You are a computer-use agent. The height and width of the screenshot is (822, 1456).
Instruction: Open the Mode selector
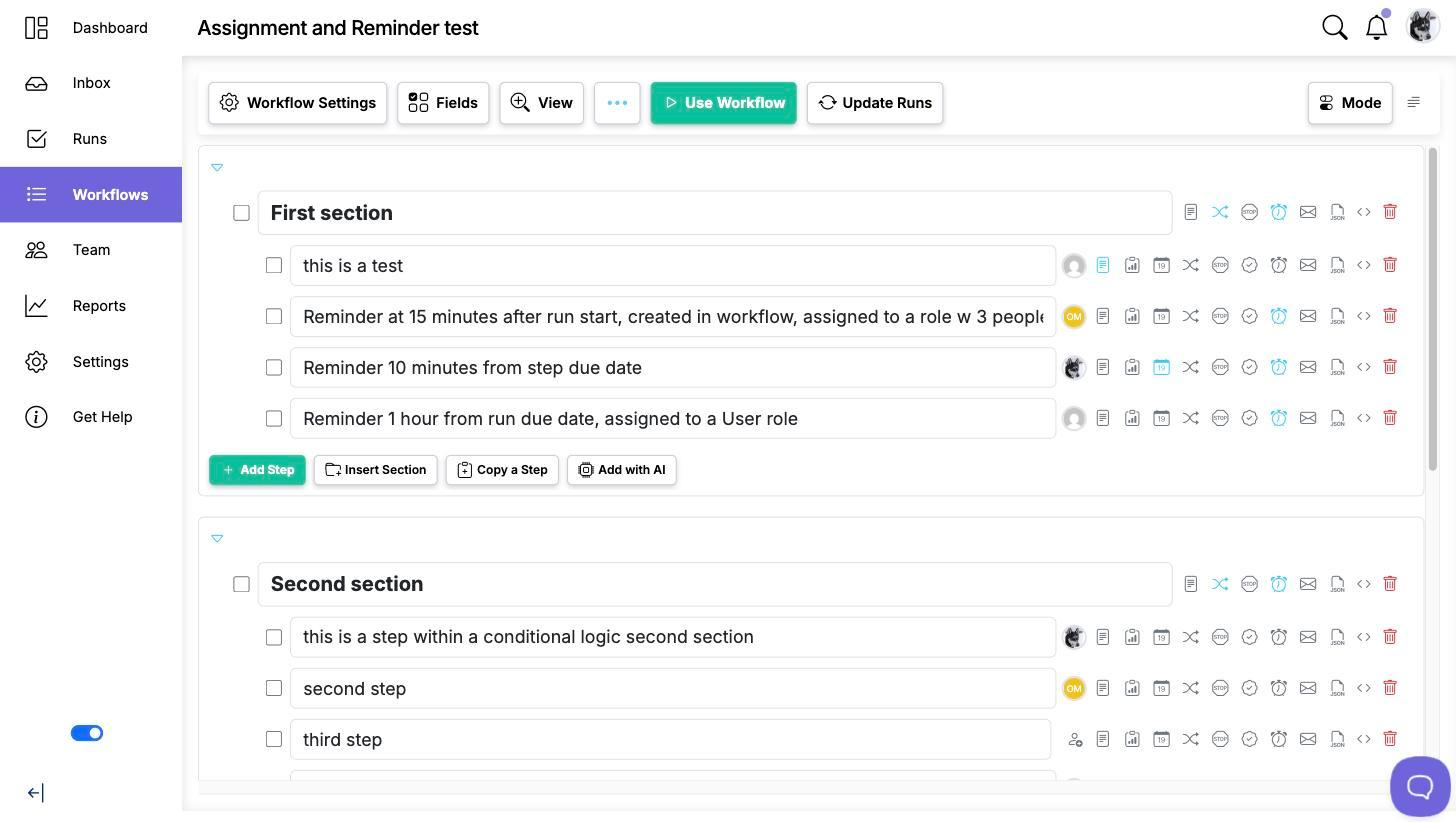pos(1350,103)
